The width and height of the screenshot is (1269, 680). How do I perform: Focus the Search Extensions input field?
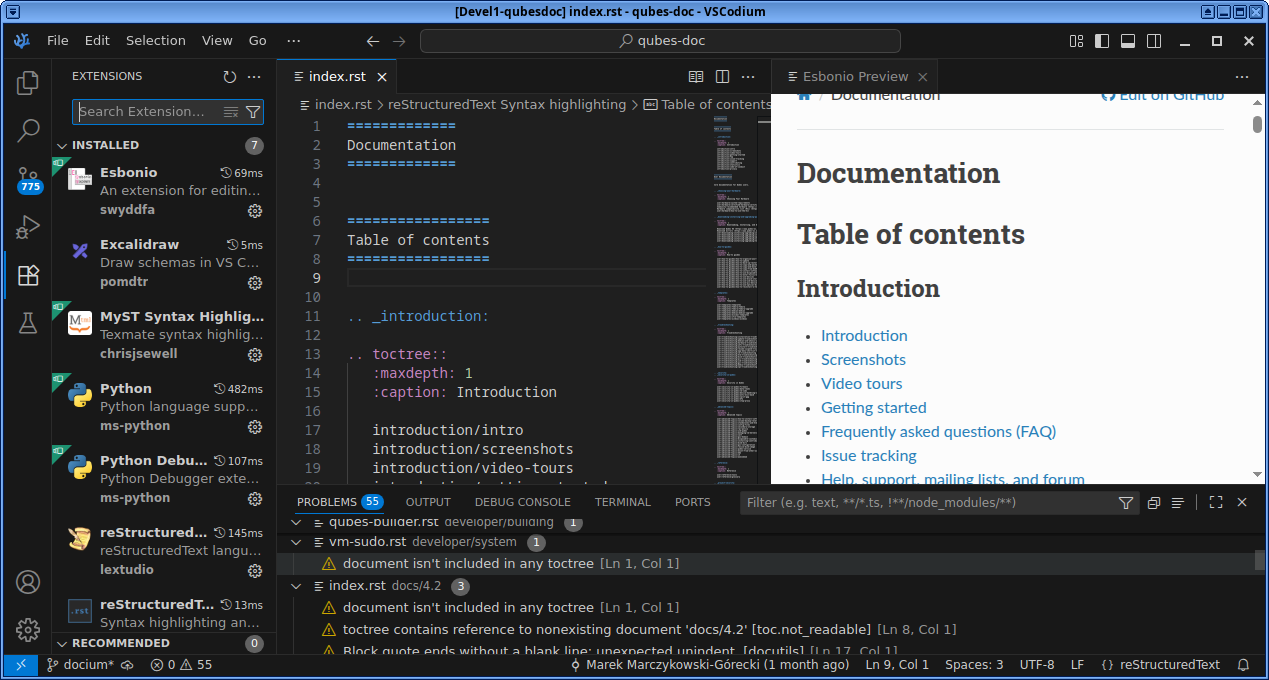pyautogui.click(x=148, y=112)
